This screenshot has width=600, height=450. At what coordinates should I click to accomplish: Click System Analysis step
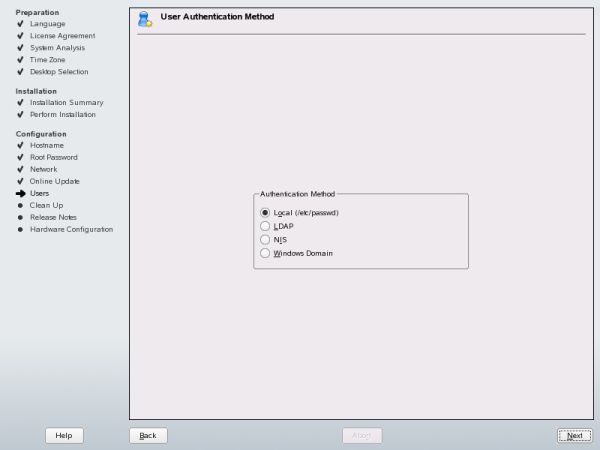57,48
